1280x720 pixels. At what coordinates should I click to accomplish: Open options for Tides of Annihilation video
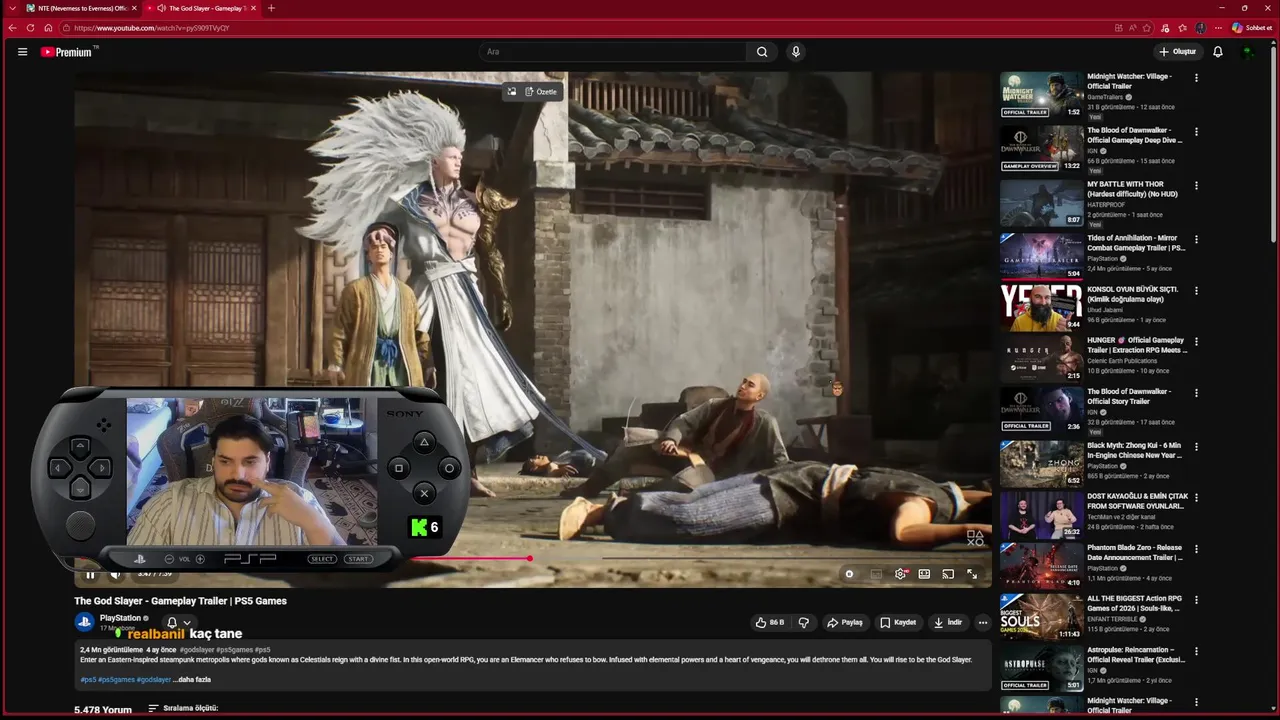(1196, 240)
